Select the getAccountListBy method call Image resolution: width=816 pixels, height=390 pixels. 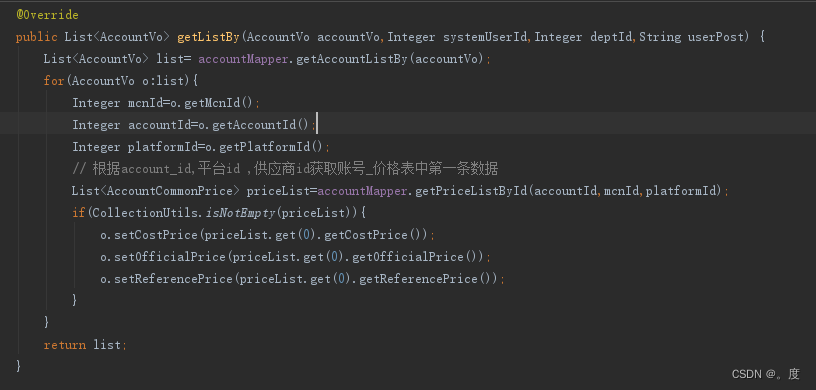[x=352, y=59]
